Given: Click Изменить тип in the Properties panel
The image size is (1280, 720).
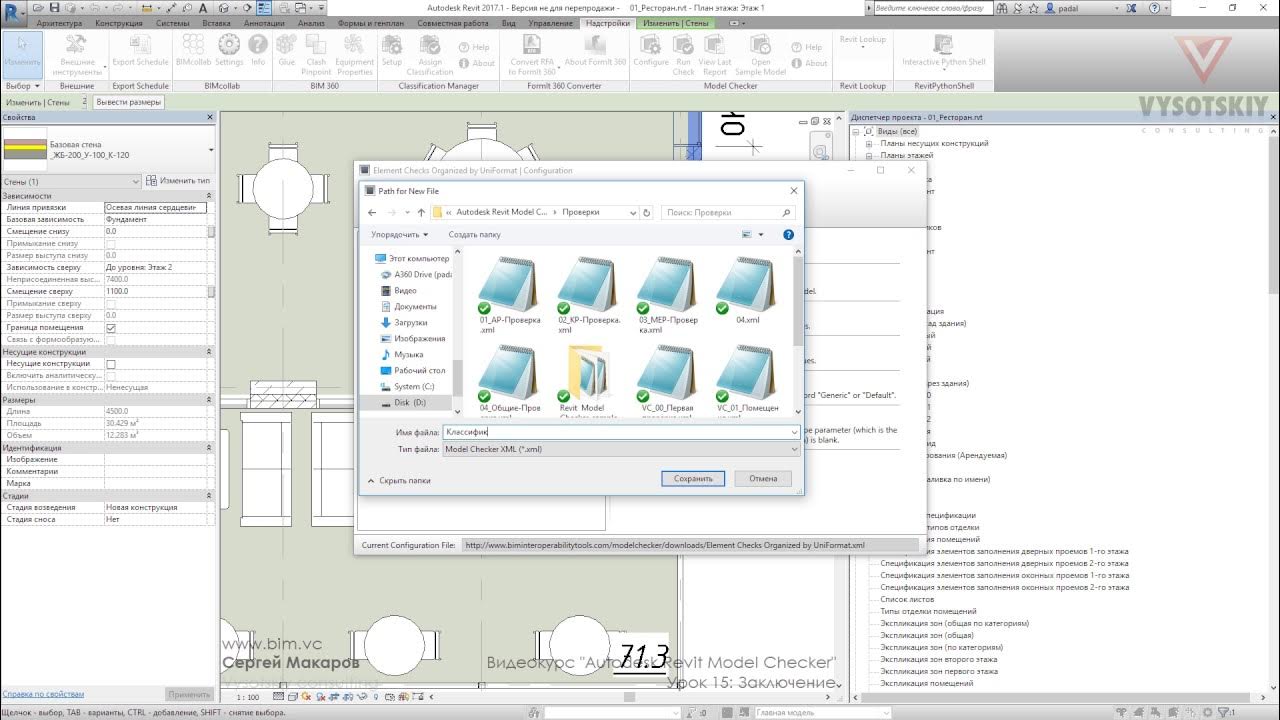Looking at the screenshot, I should click(x=178, y=181).
